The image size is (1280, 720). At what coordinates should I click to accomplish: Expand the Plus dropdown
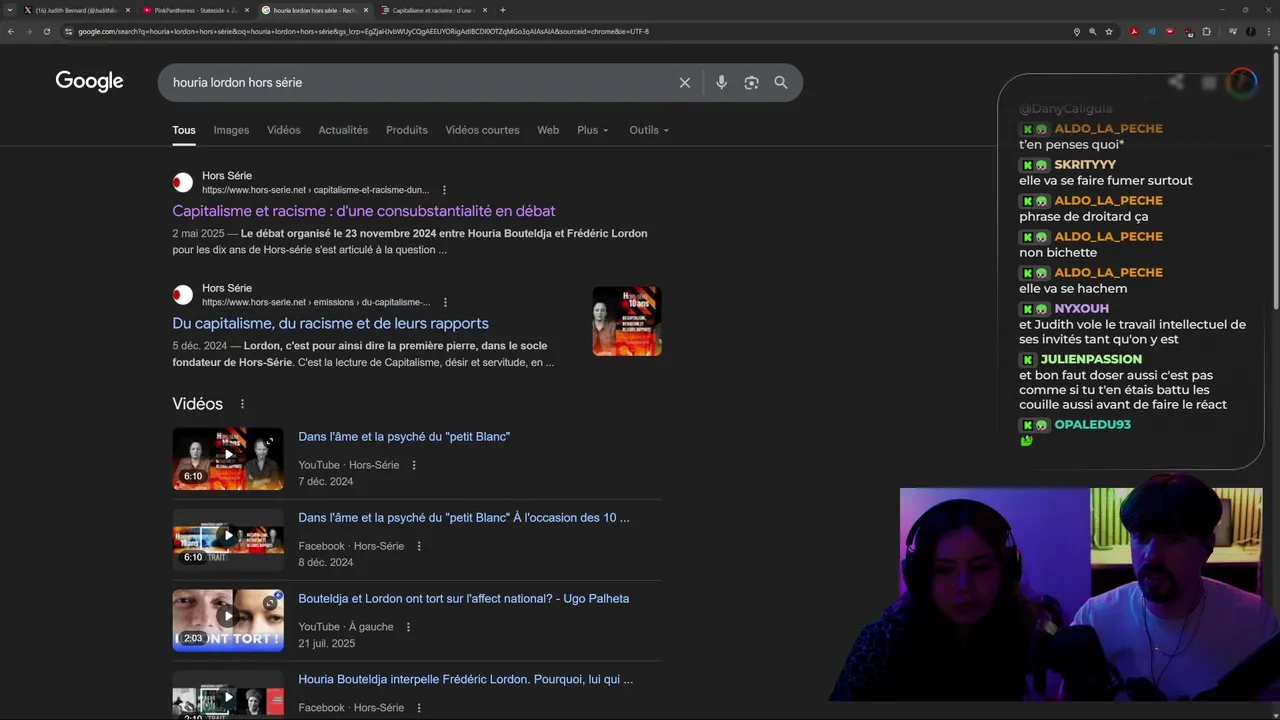tap(593, 130)
